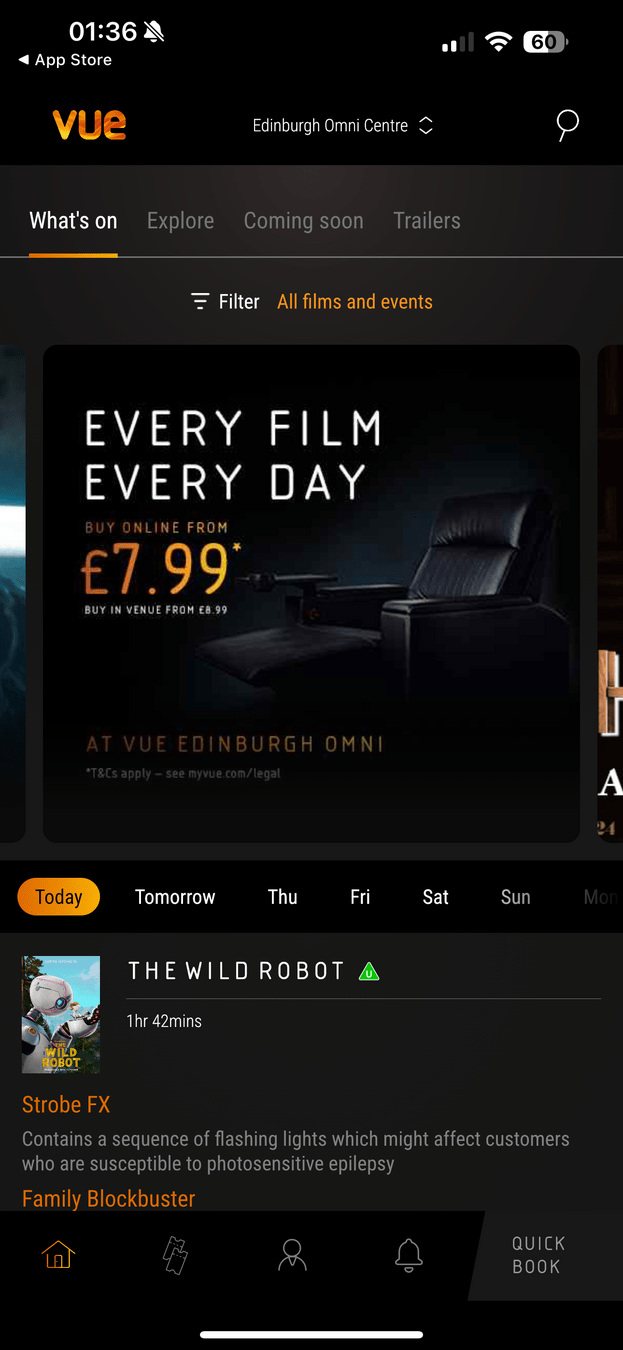Select Tomorrow in the date strip
The image size is (623, 1350).
tap(175, 897)
